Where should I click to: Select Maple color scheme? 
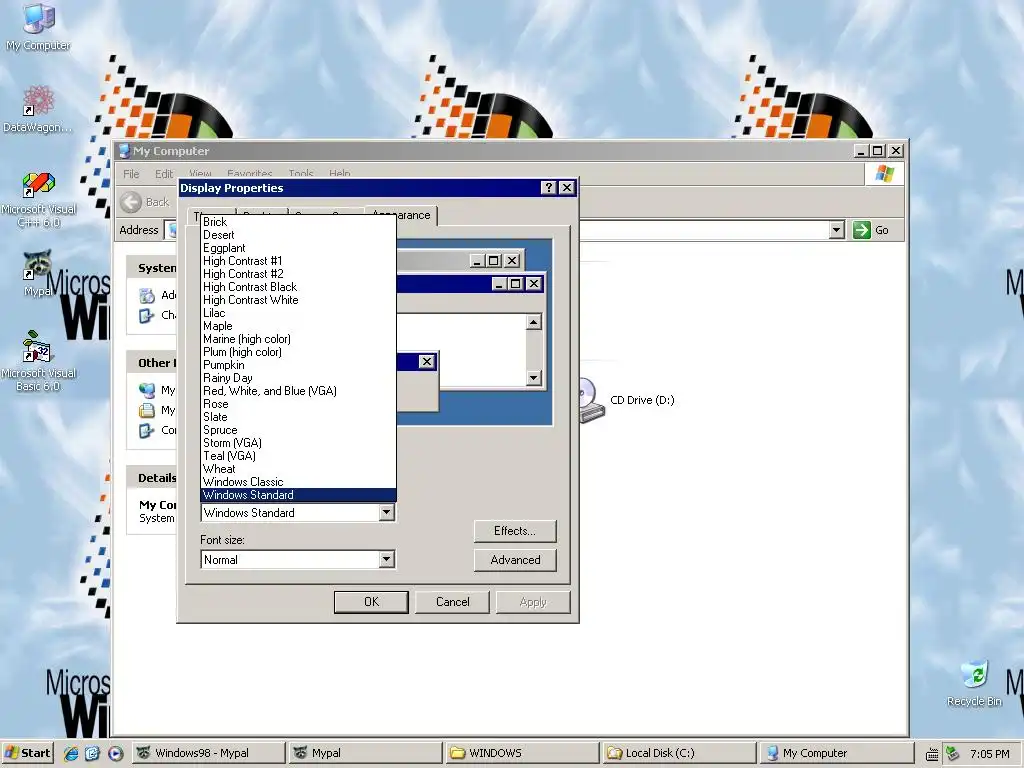click(x=298, y=326)
